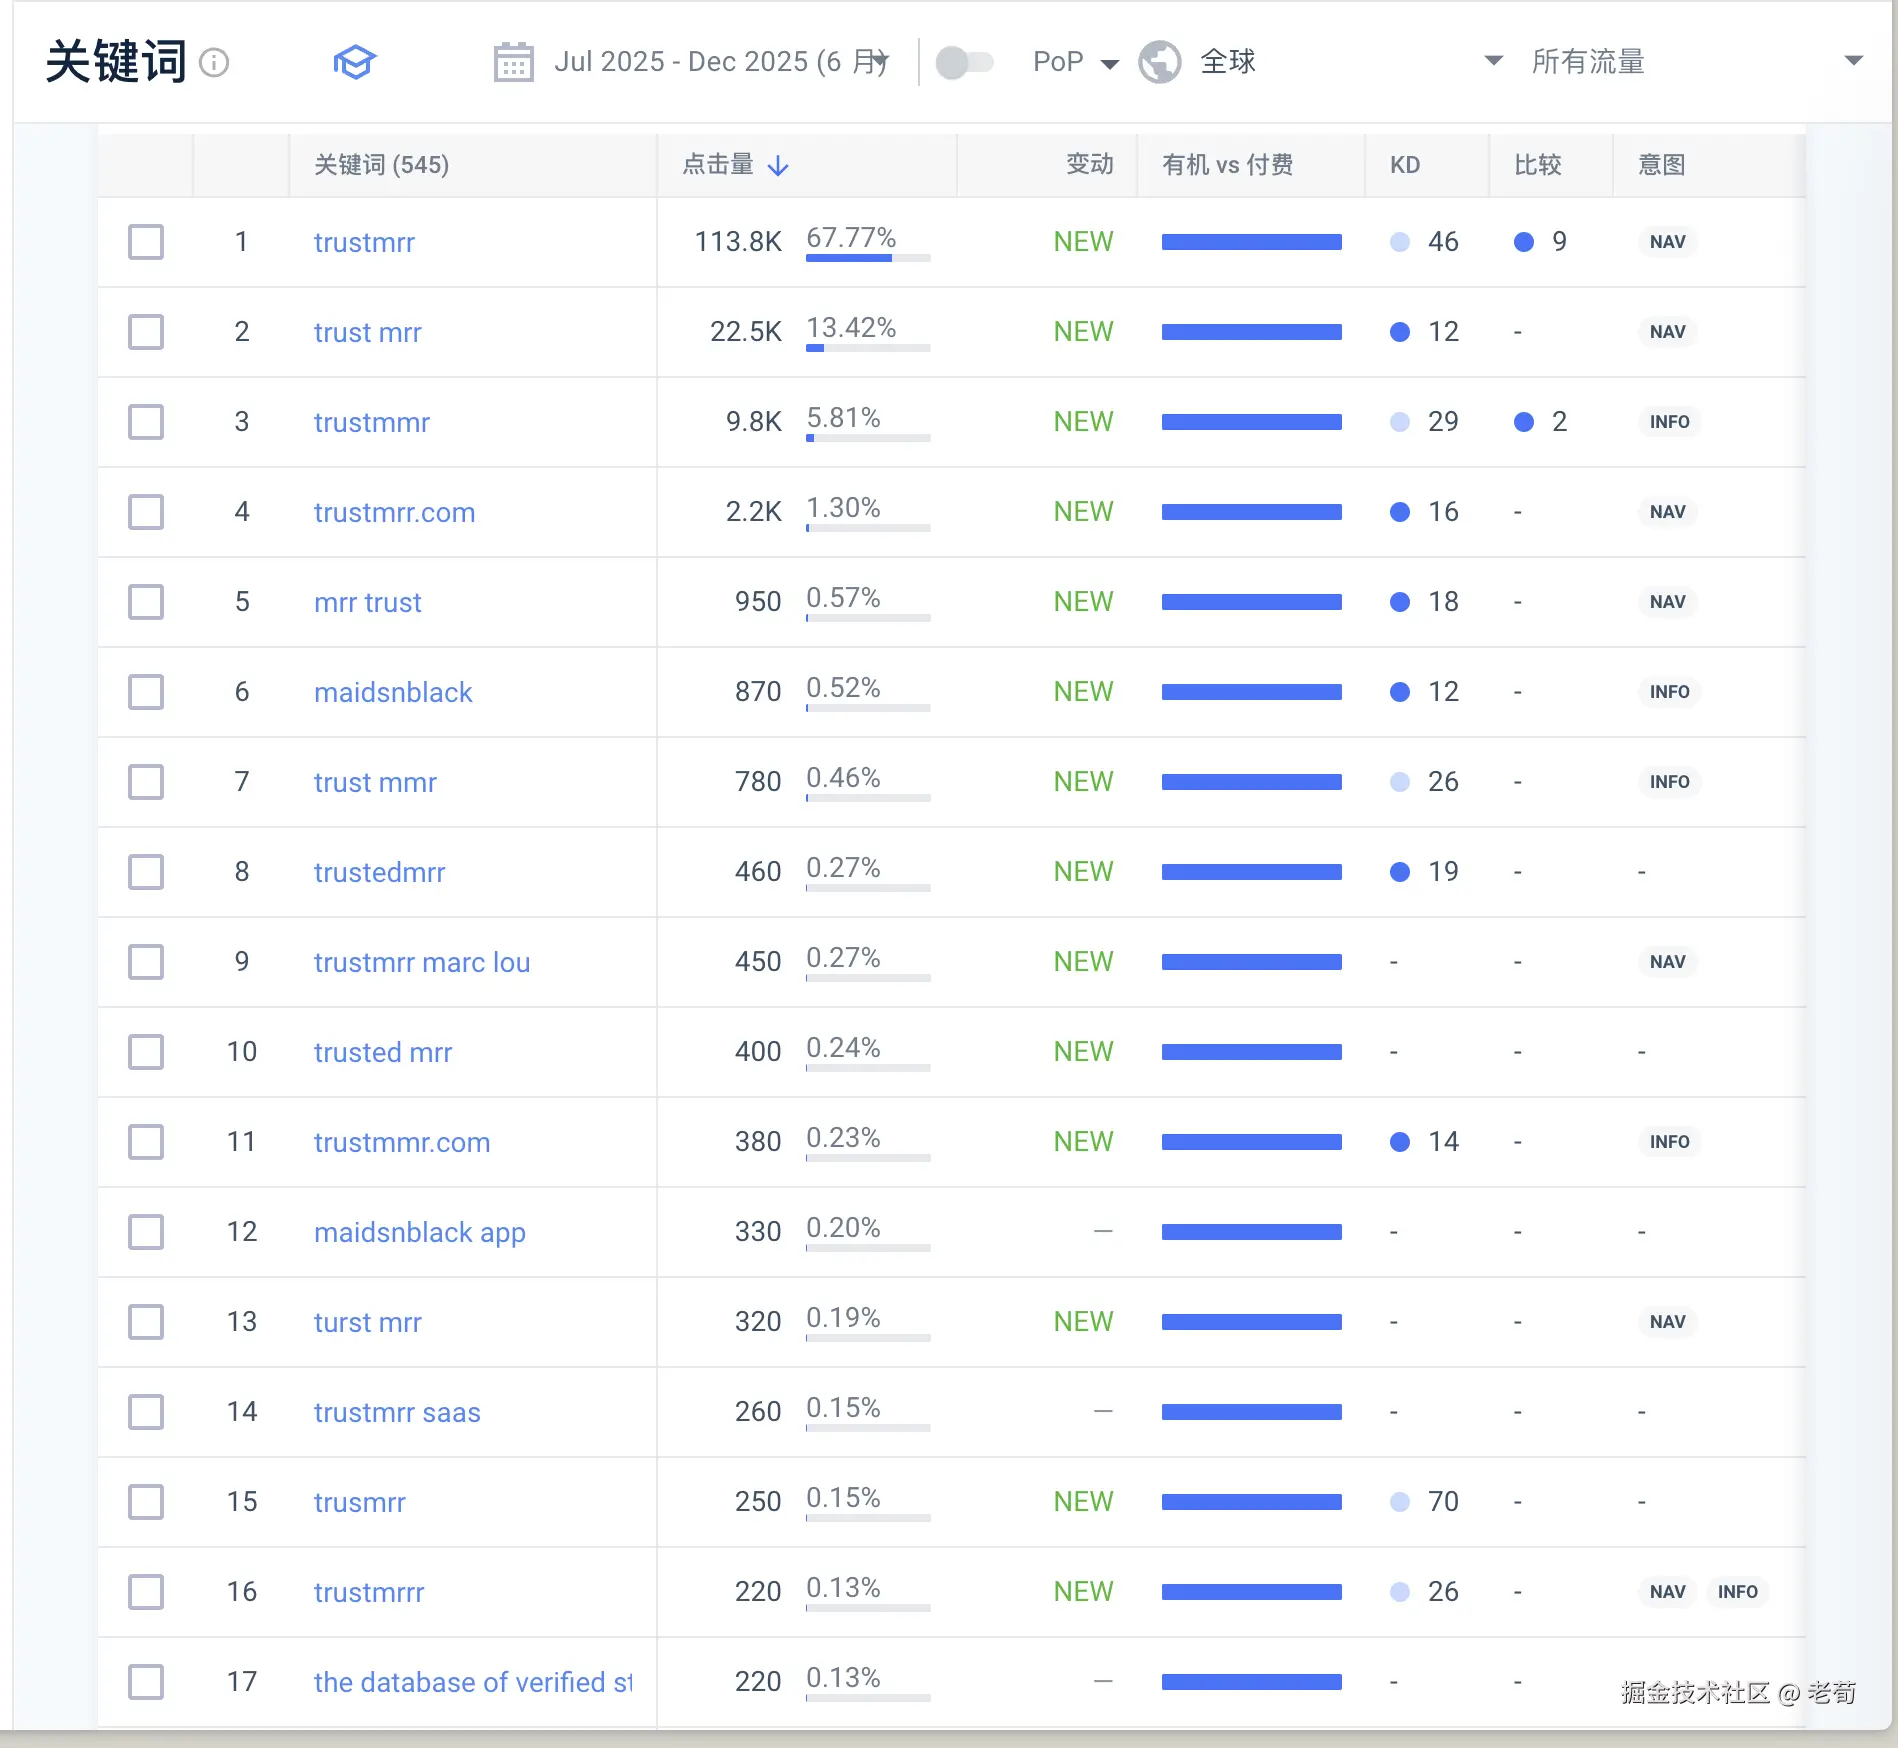Click the NAV badge in trustmrrr row
Image resolution: width=1898 pixels, height=1748 pixels.
[x=1667, y=1592]
